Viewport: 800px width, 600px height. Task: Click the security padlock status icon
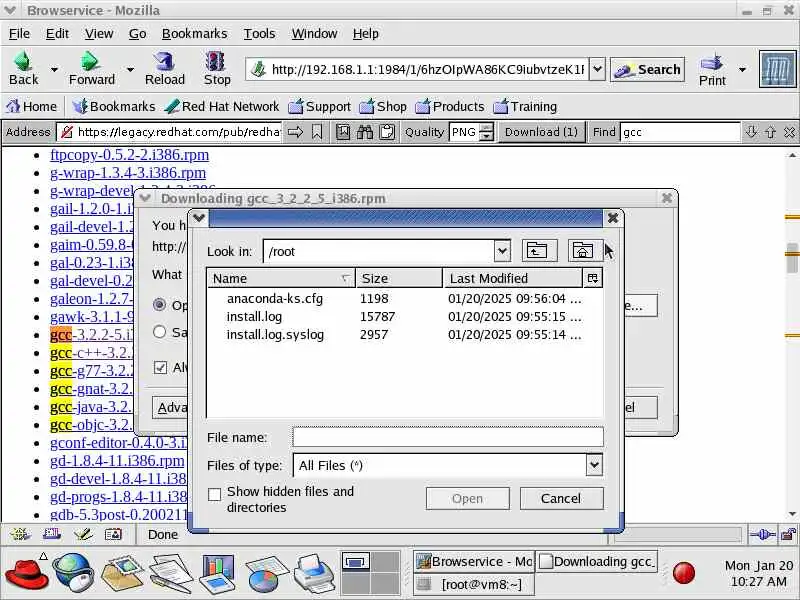788,534
